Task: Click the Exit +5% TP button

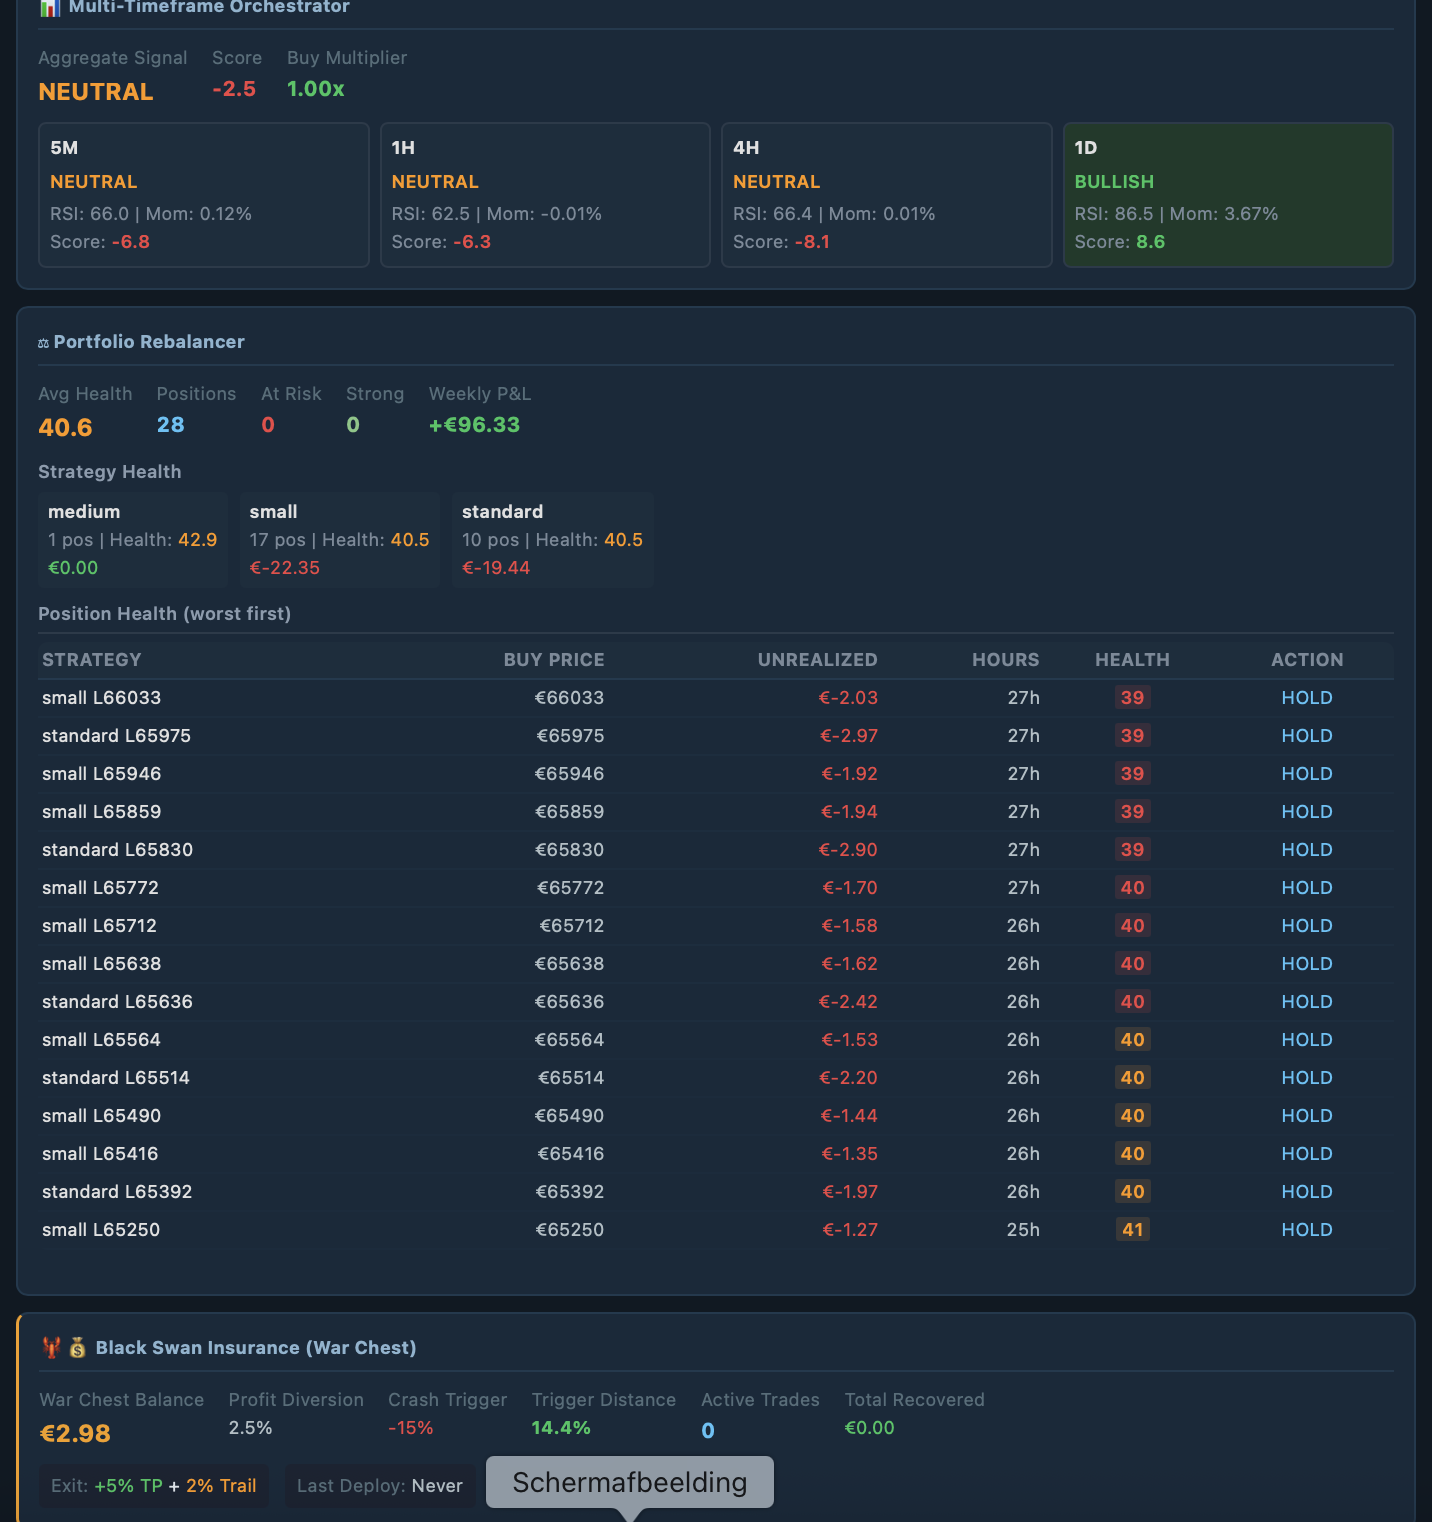Action: 153,1485
